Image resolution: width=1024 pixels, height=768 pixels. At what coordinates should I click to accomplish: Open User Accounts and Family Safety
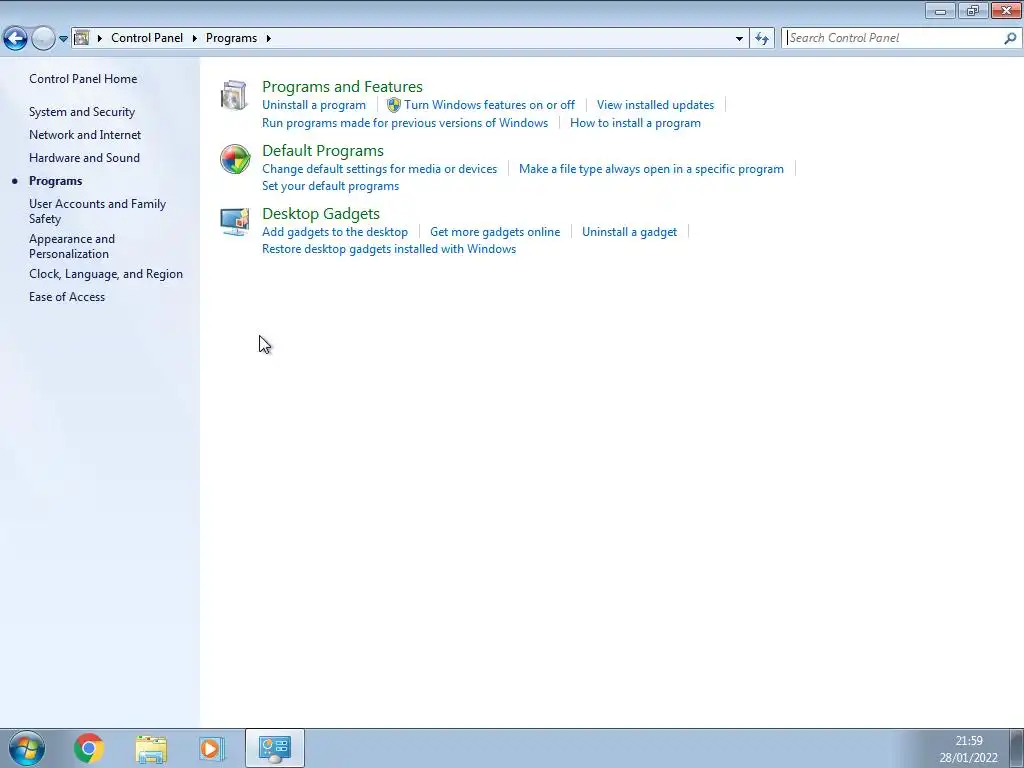(97, 211)
